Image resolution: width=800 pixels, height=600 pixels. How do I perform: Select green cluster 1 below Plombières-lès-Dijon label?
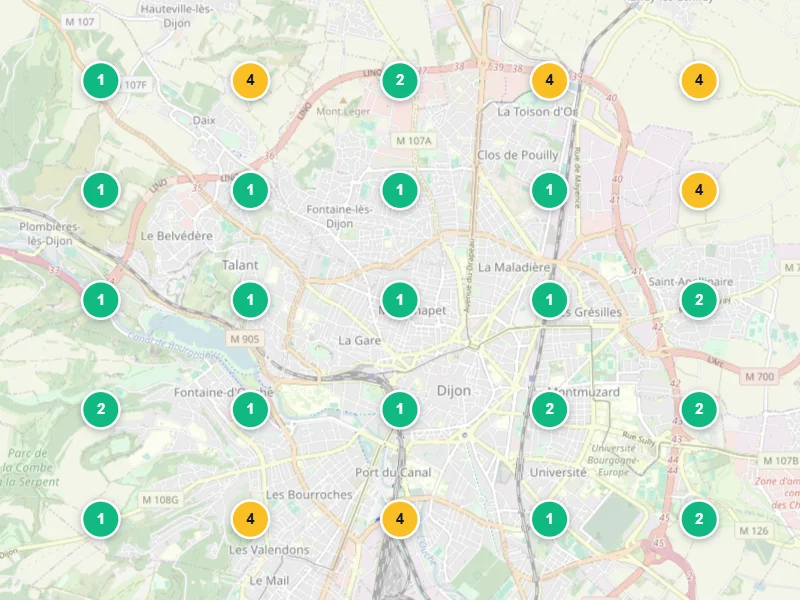coord(101,299)
